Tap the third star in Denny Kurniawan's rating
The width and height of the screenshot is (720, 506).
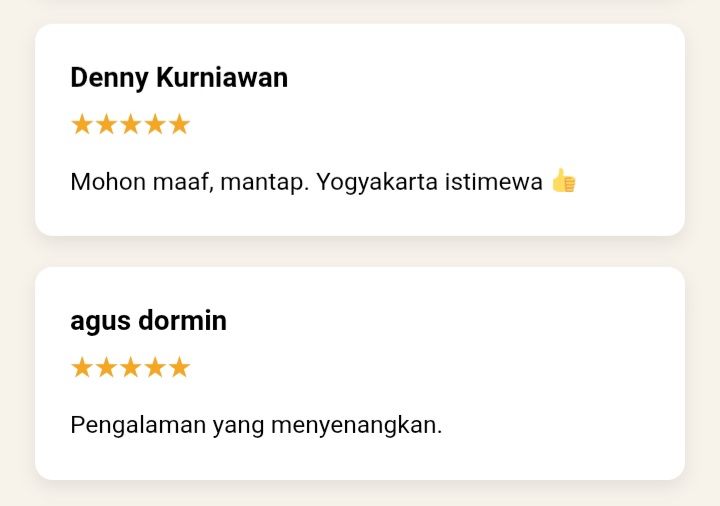click(x=130, y=125)
